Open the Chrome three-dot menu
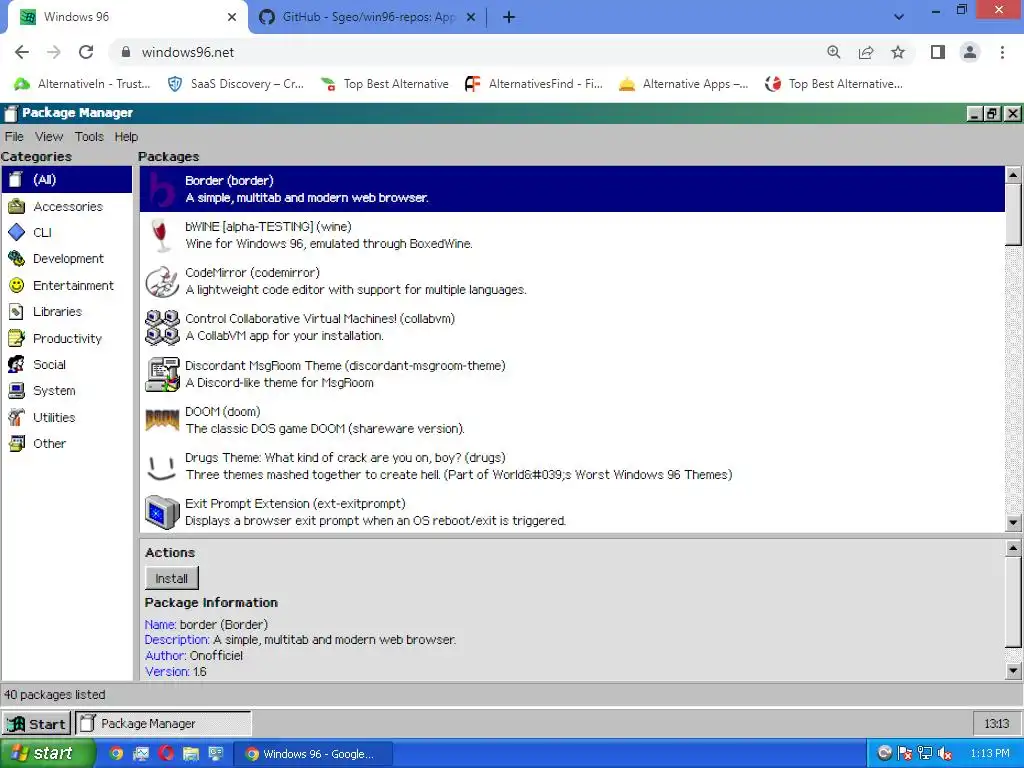Image resolution: width=1024 pixels, height=768 pixels. coord(1002,52)
